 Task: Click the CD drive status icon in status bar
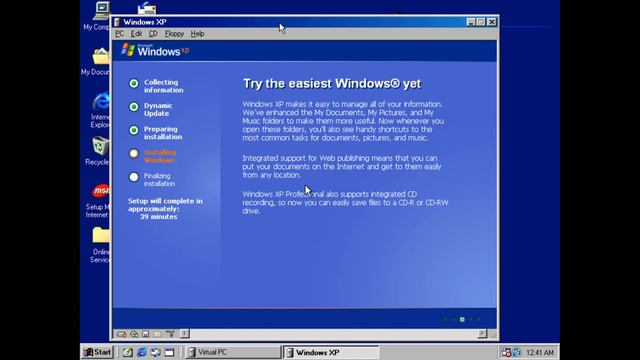[134, 334]
